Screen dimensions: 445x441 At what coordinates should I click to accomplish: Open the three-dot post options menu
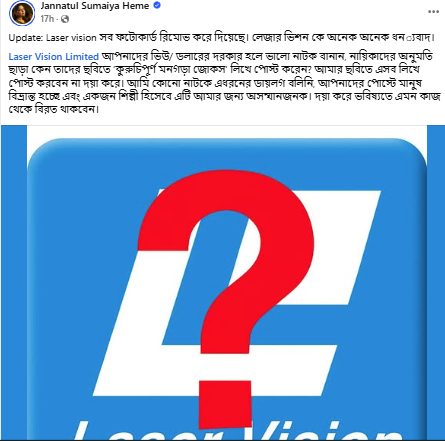[x=433, y=12]
